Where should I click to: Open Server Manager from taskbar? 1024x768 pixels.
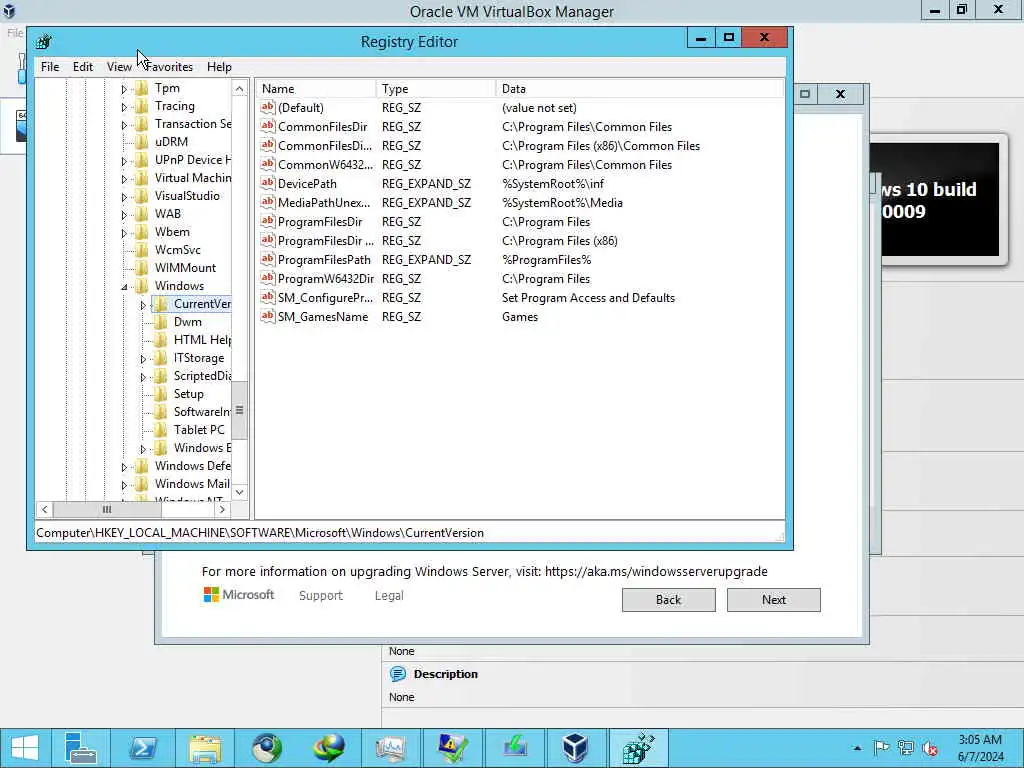click(81, 748)
